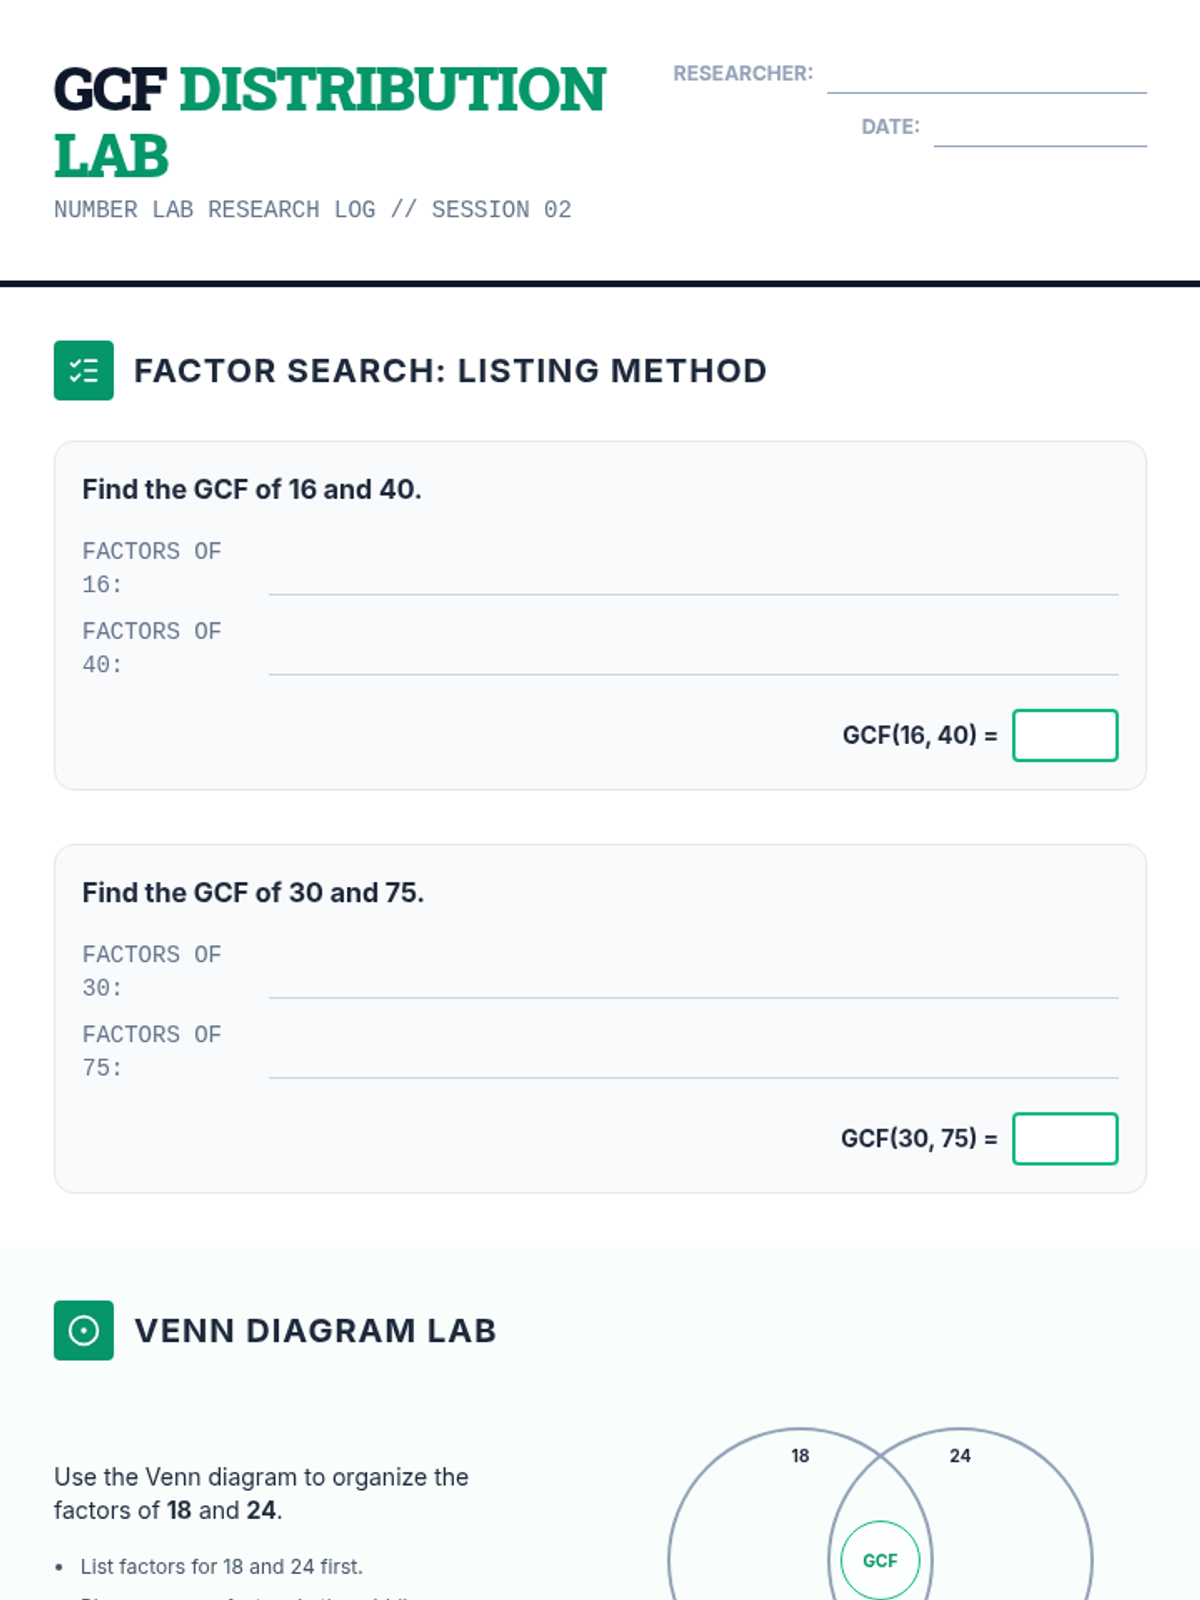This screenshot has width=1200, height=1600.
Task: Click the 24 label in Venn diagram
Action: click(x=960, y=1456)
